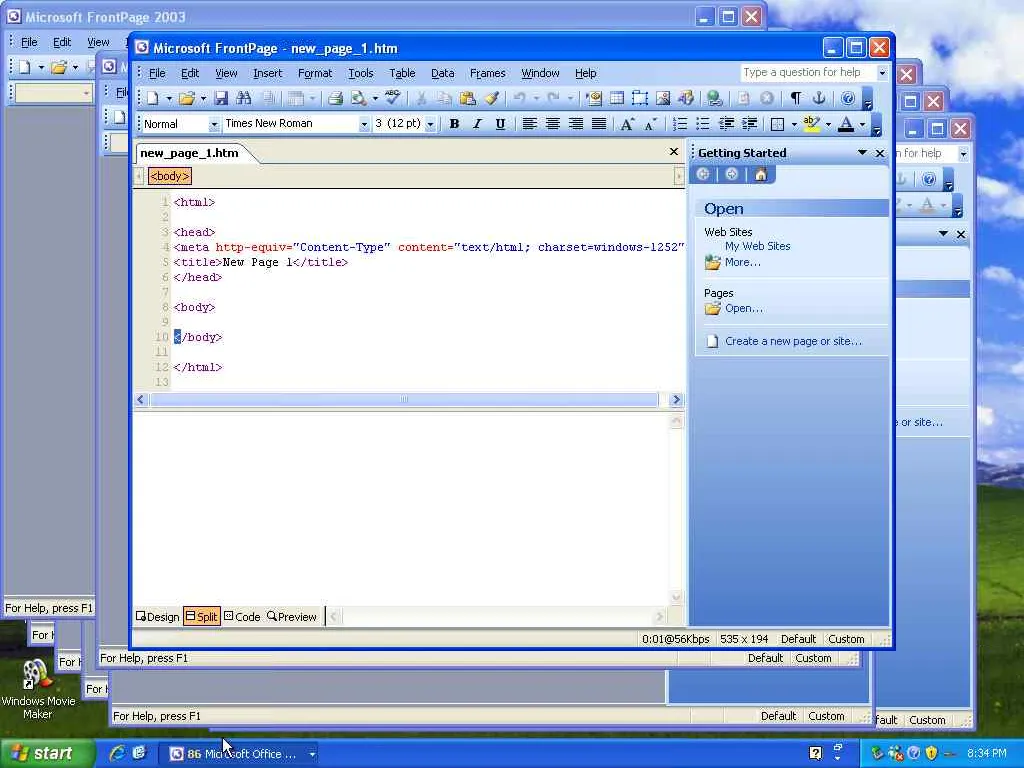Go Home in the Getting Started pane
Screen dimensions: 1024x768
(761, 174)
